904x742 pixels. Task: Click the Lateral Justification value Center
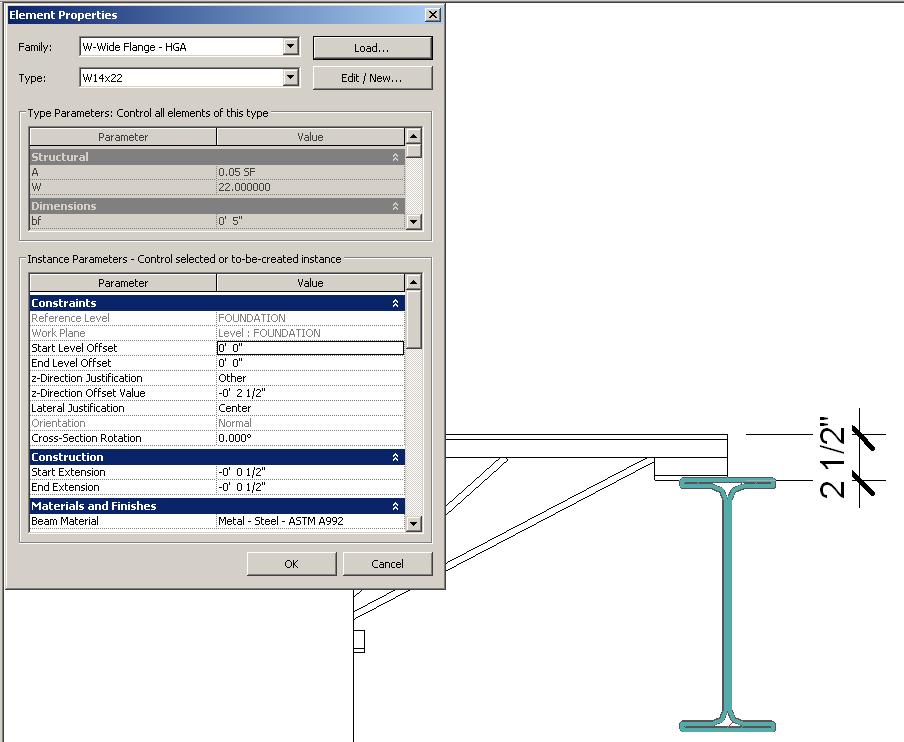coord(310,408)
